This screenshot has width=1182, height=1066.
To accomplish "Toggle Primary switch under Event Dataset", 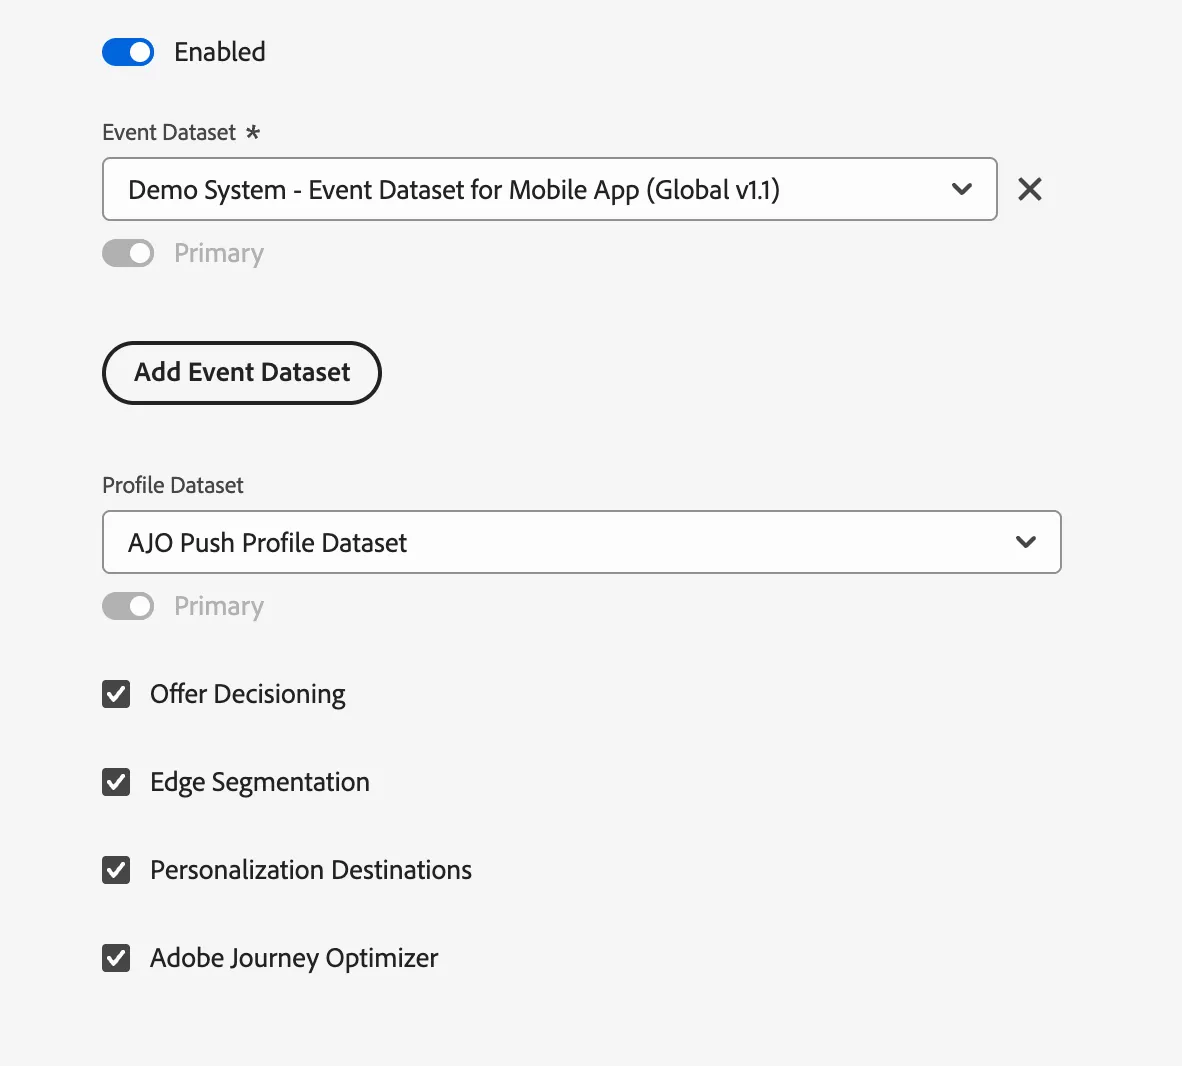I will pos(128,253).
